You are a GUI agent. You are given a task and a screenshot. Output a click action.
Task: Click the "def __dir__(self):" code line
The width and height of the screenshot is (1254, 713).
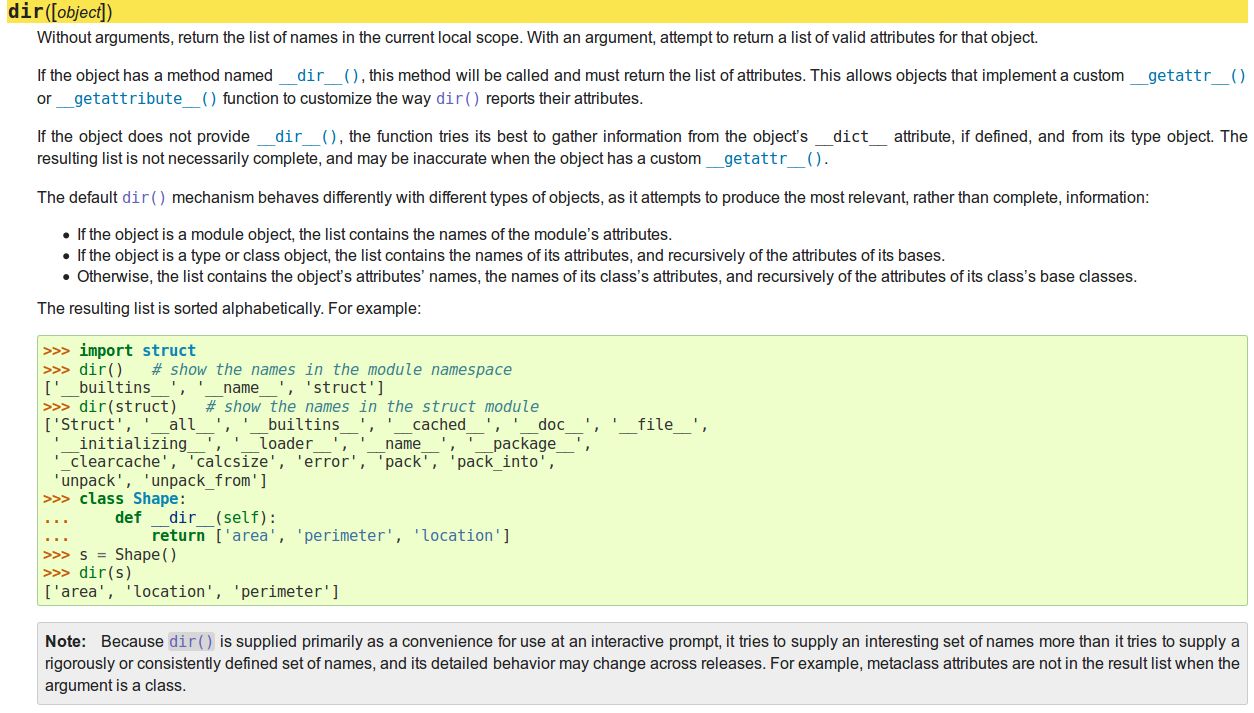coord(195,517)
